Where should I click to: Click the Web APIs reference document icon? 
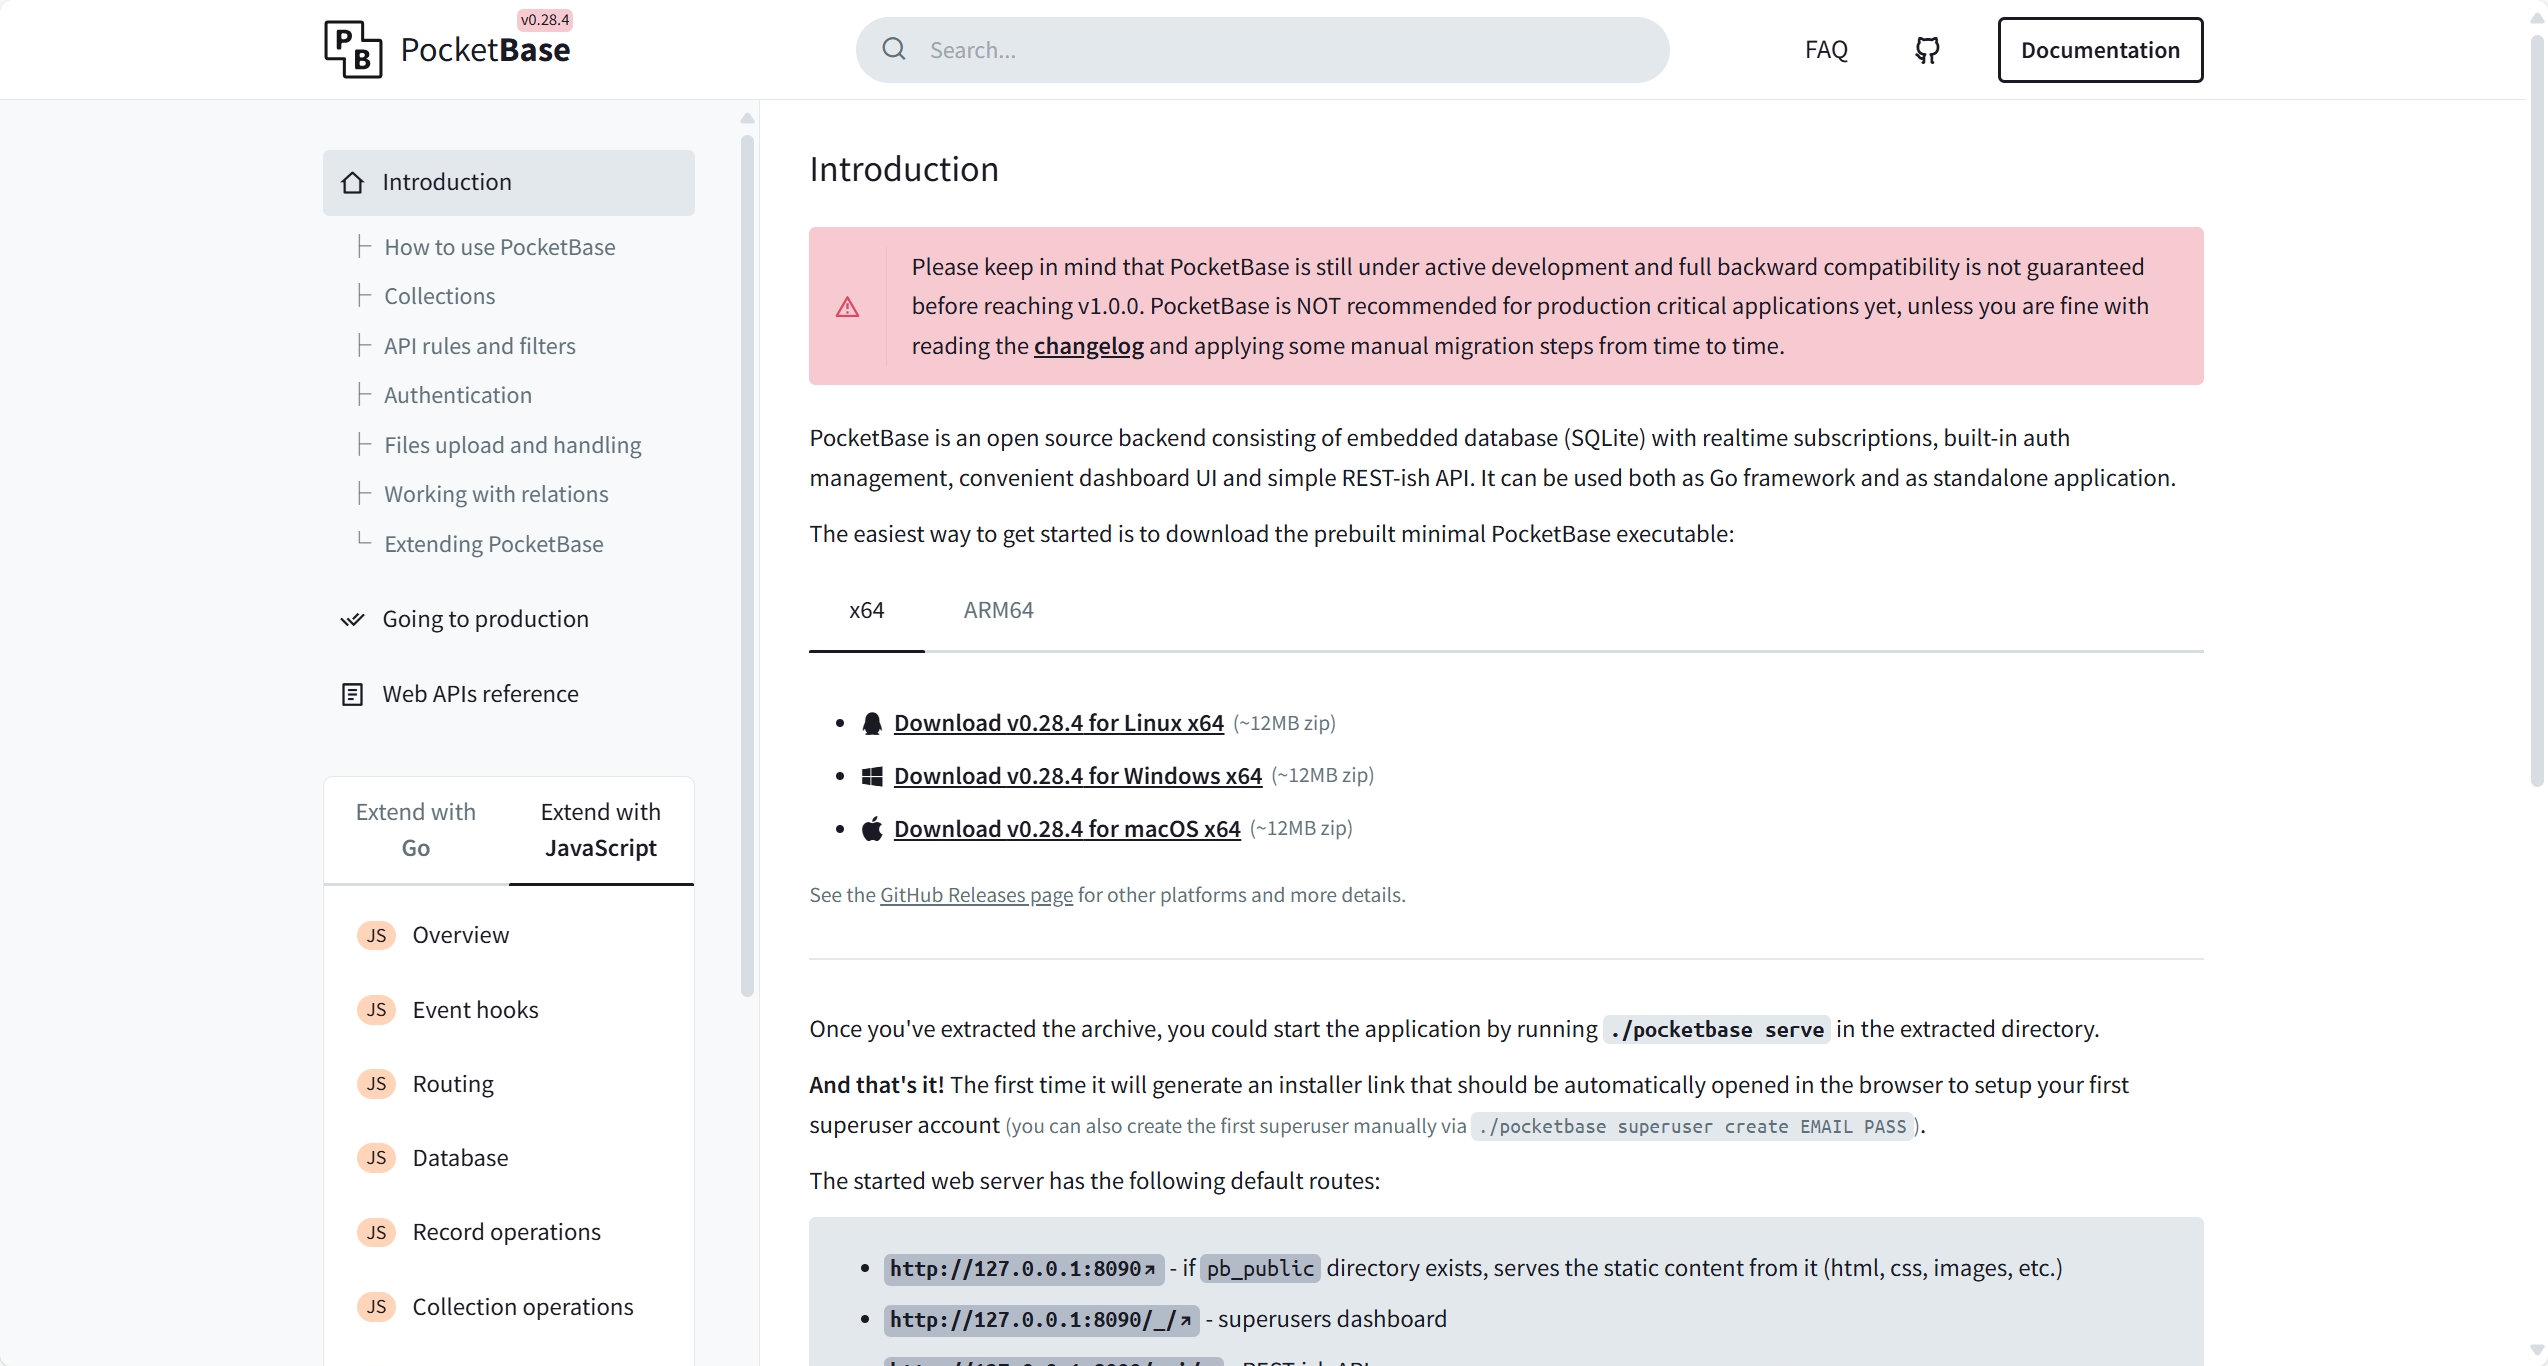click(352, 694)
